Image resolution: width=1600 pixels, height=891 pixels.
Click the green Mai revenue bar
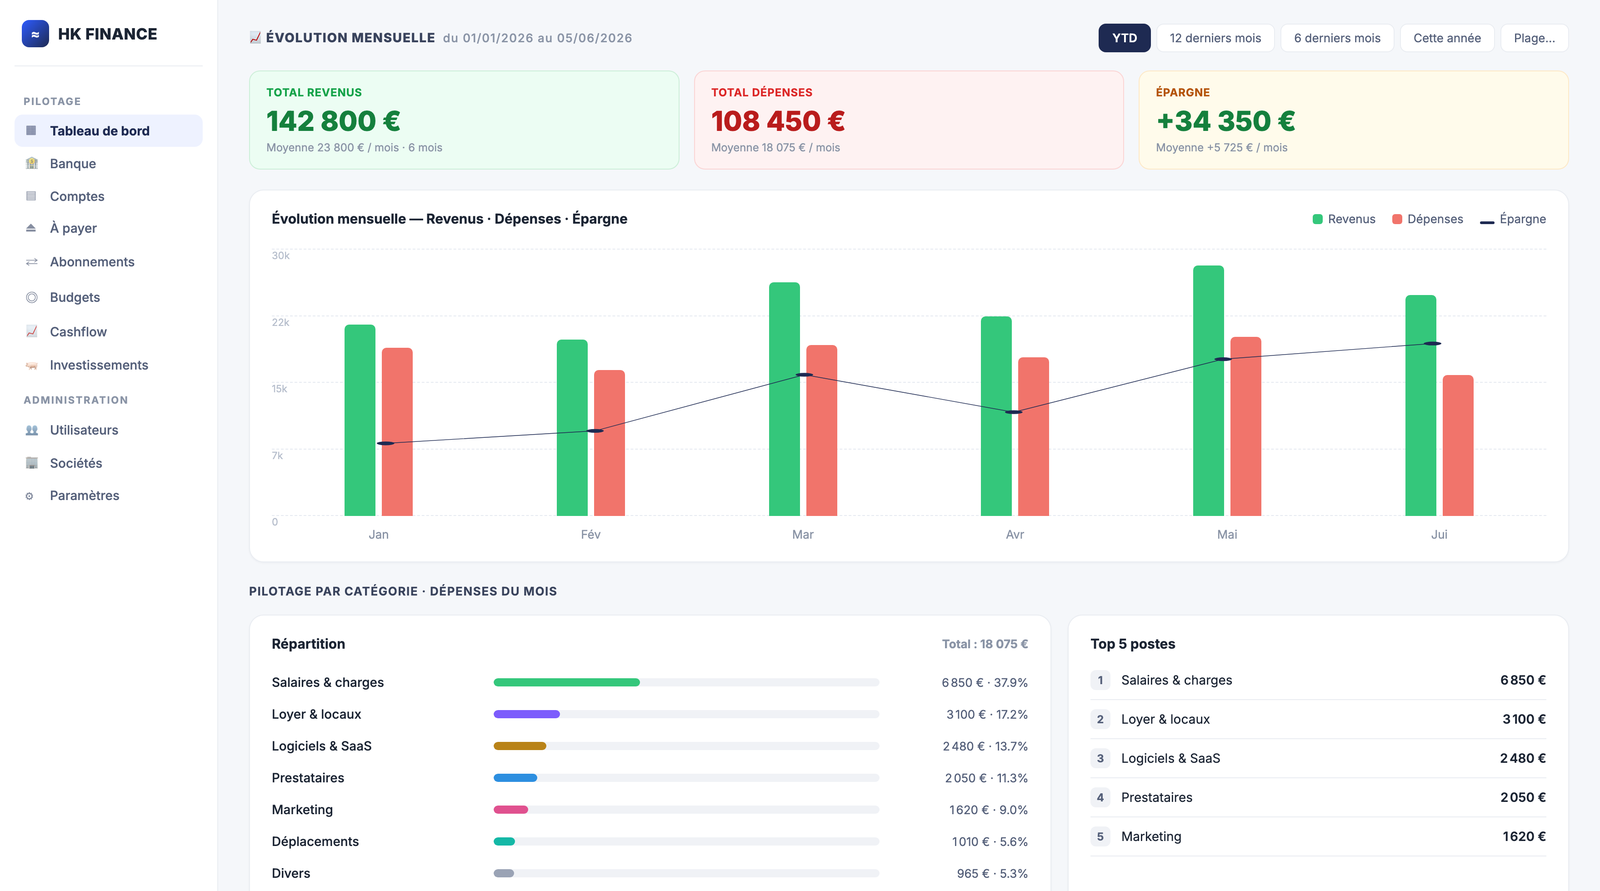[1208, 391]
